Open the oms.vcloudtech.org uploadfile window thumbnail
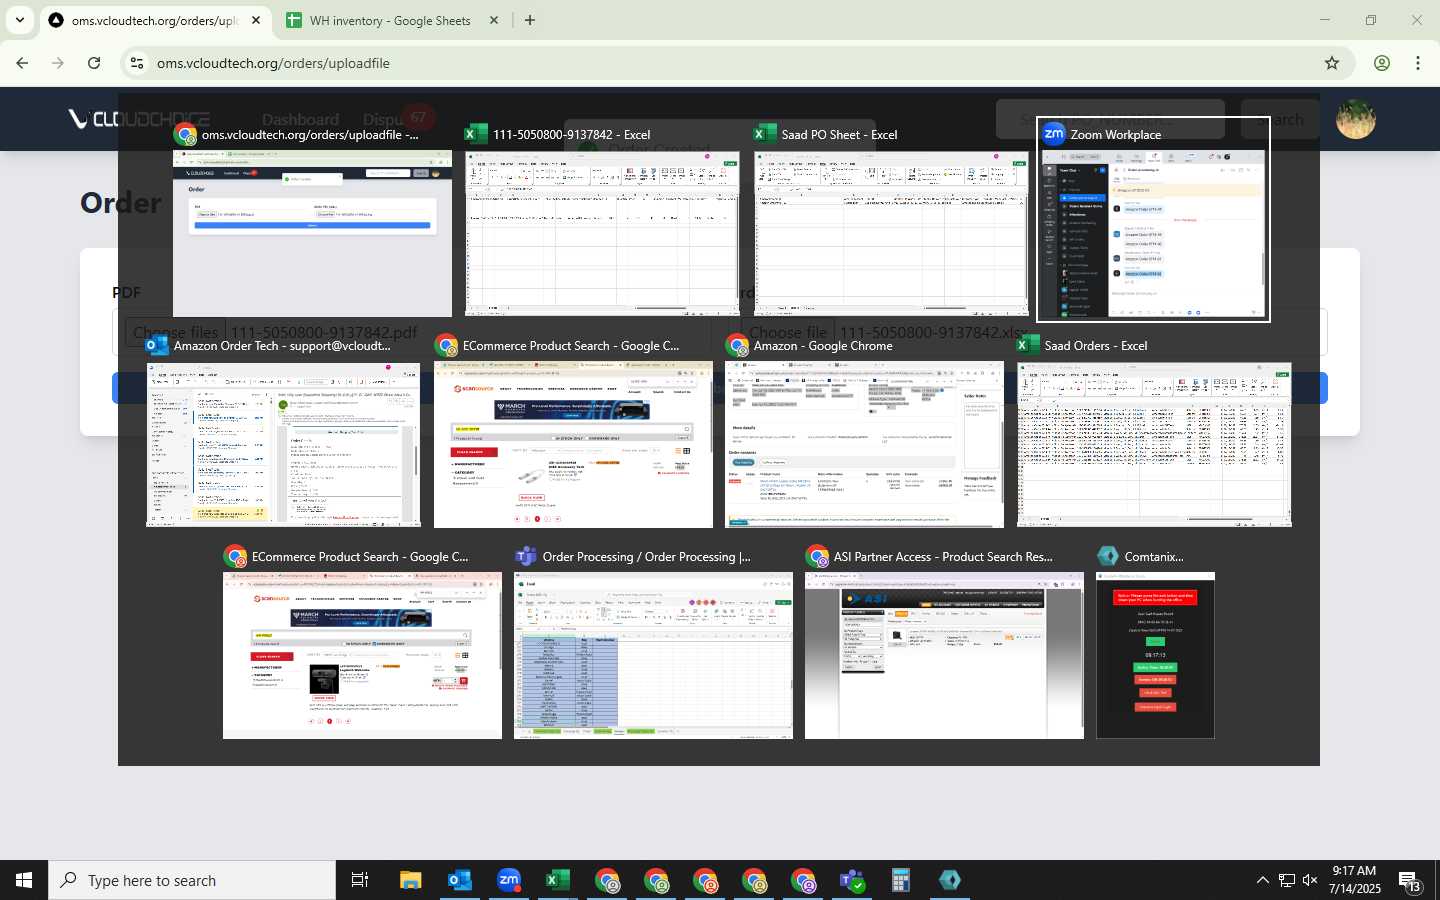Viewport: 1440px width, 900px height. (x=312, y=234)
